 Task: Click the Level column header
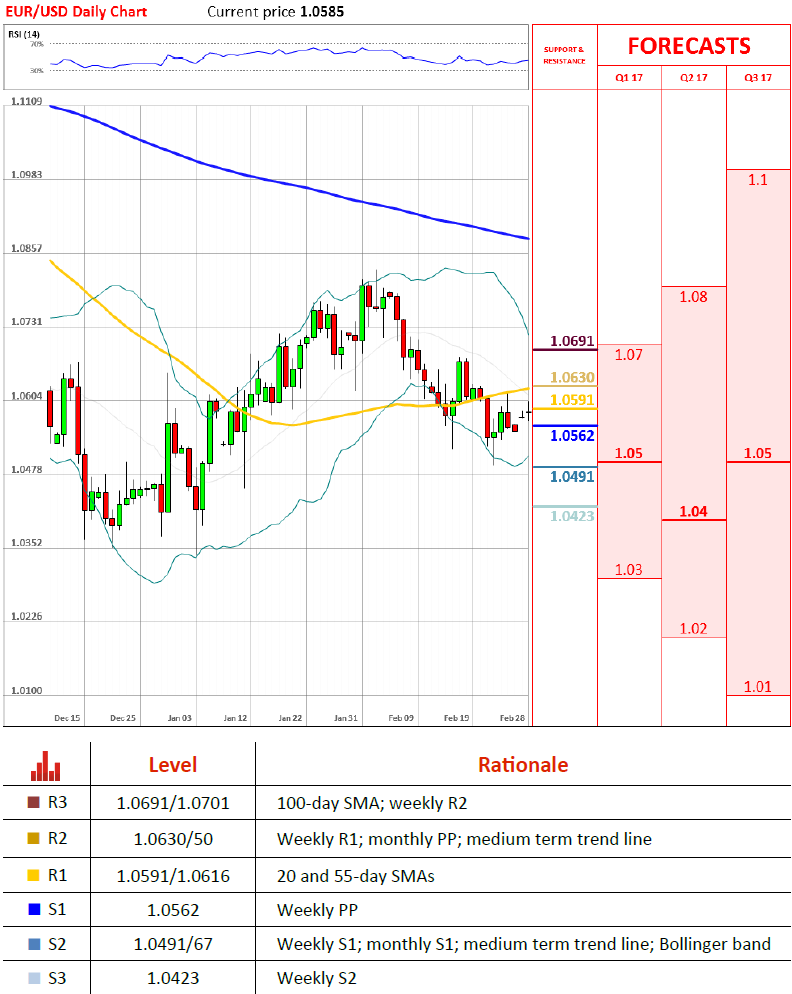click(173, 765)
